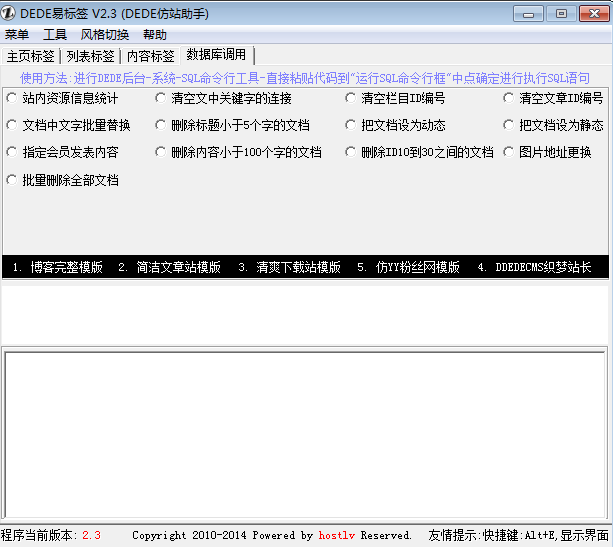
Task: Click the 博客完整模版 link in black banner
Action: click(66, 268)
